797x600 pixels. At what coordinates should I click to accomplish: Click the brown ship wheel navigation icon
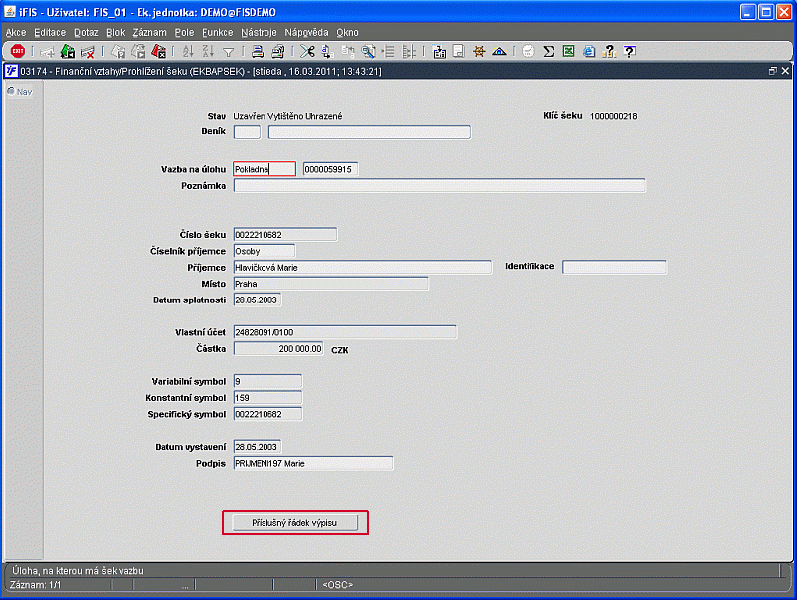479,51
